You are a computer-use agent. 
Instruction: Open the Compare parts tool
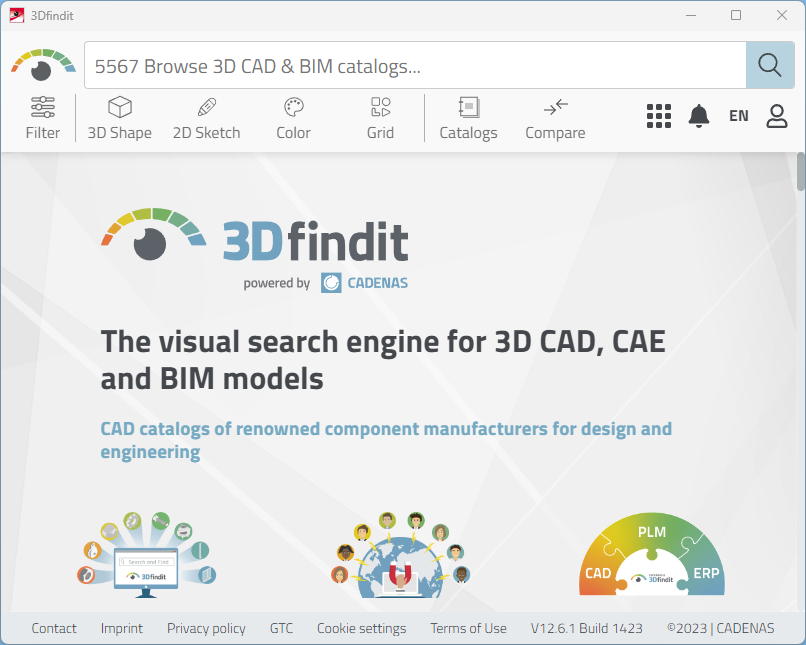555,118
